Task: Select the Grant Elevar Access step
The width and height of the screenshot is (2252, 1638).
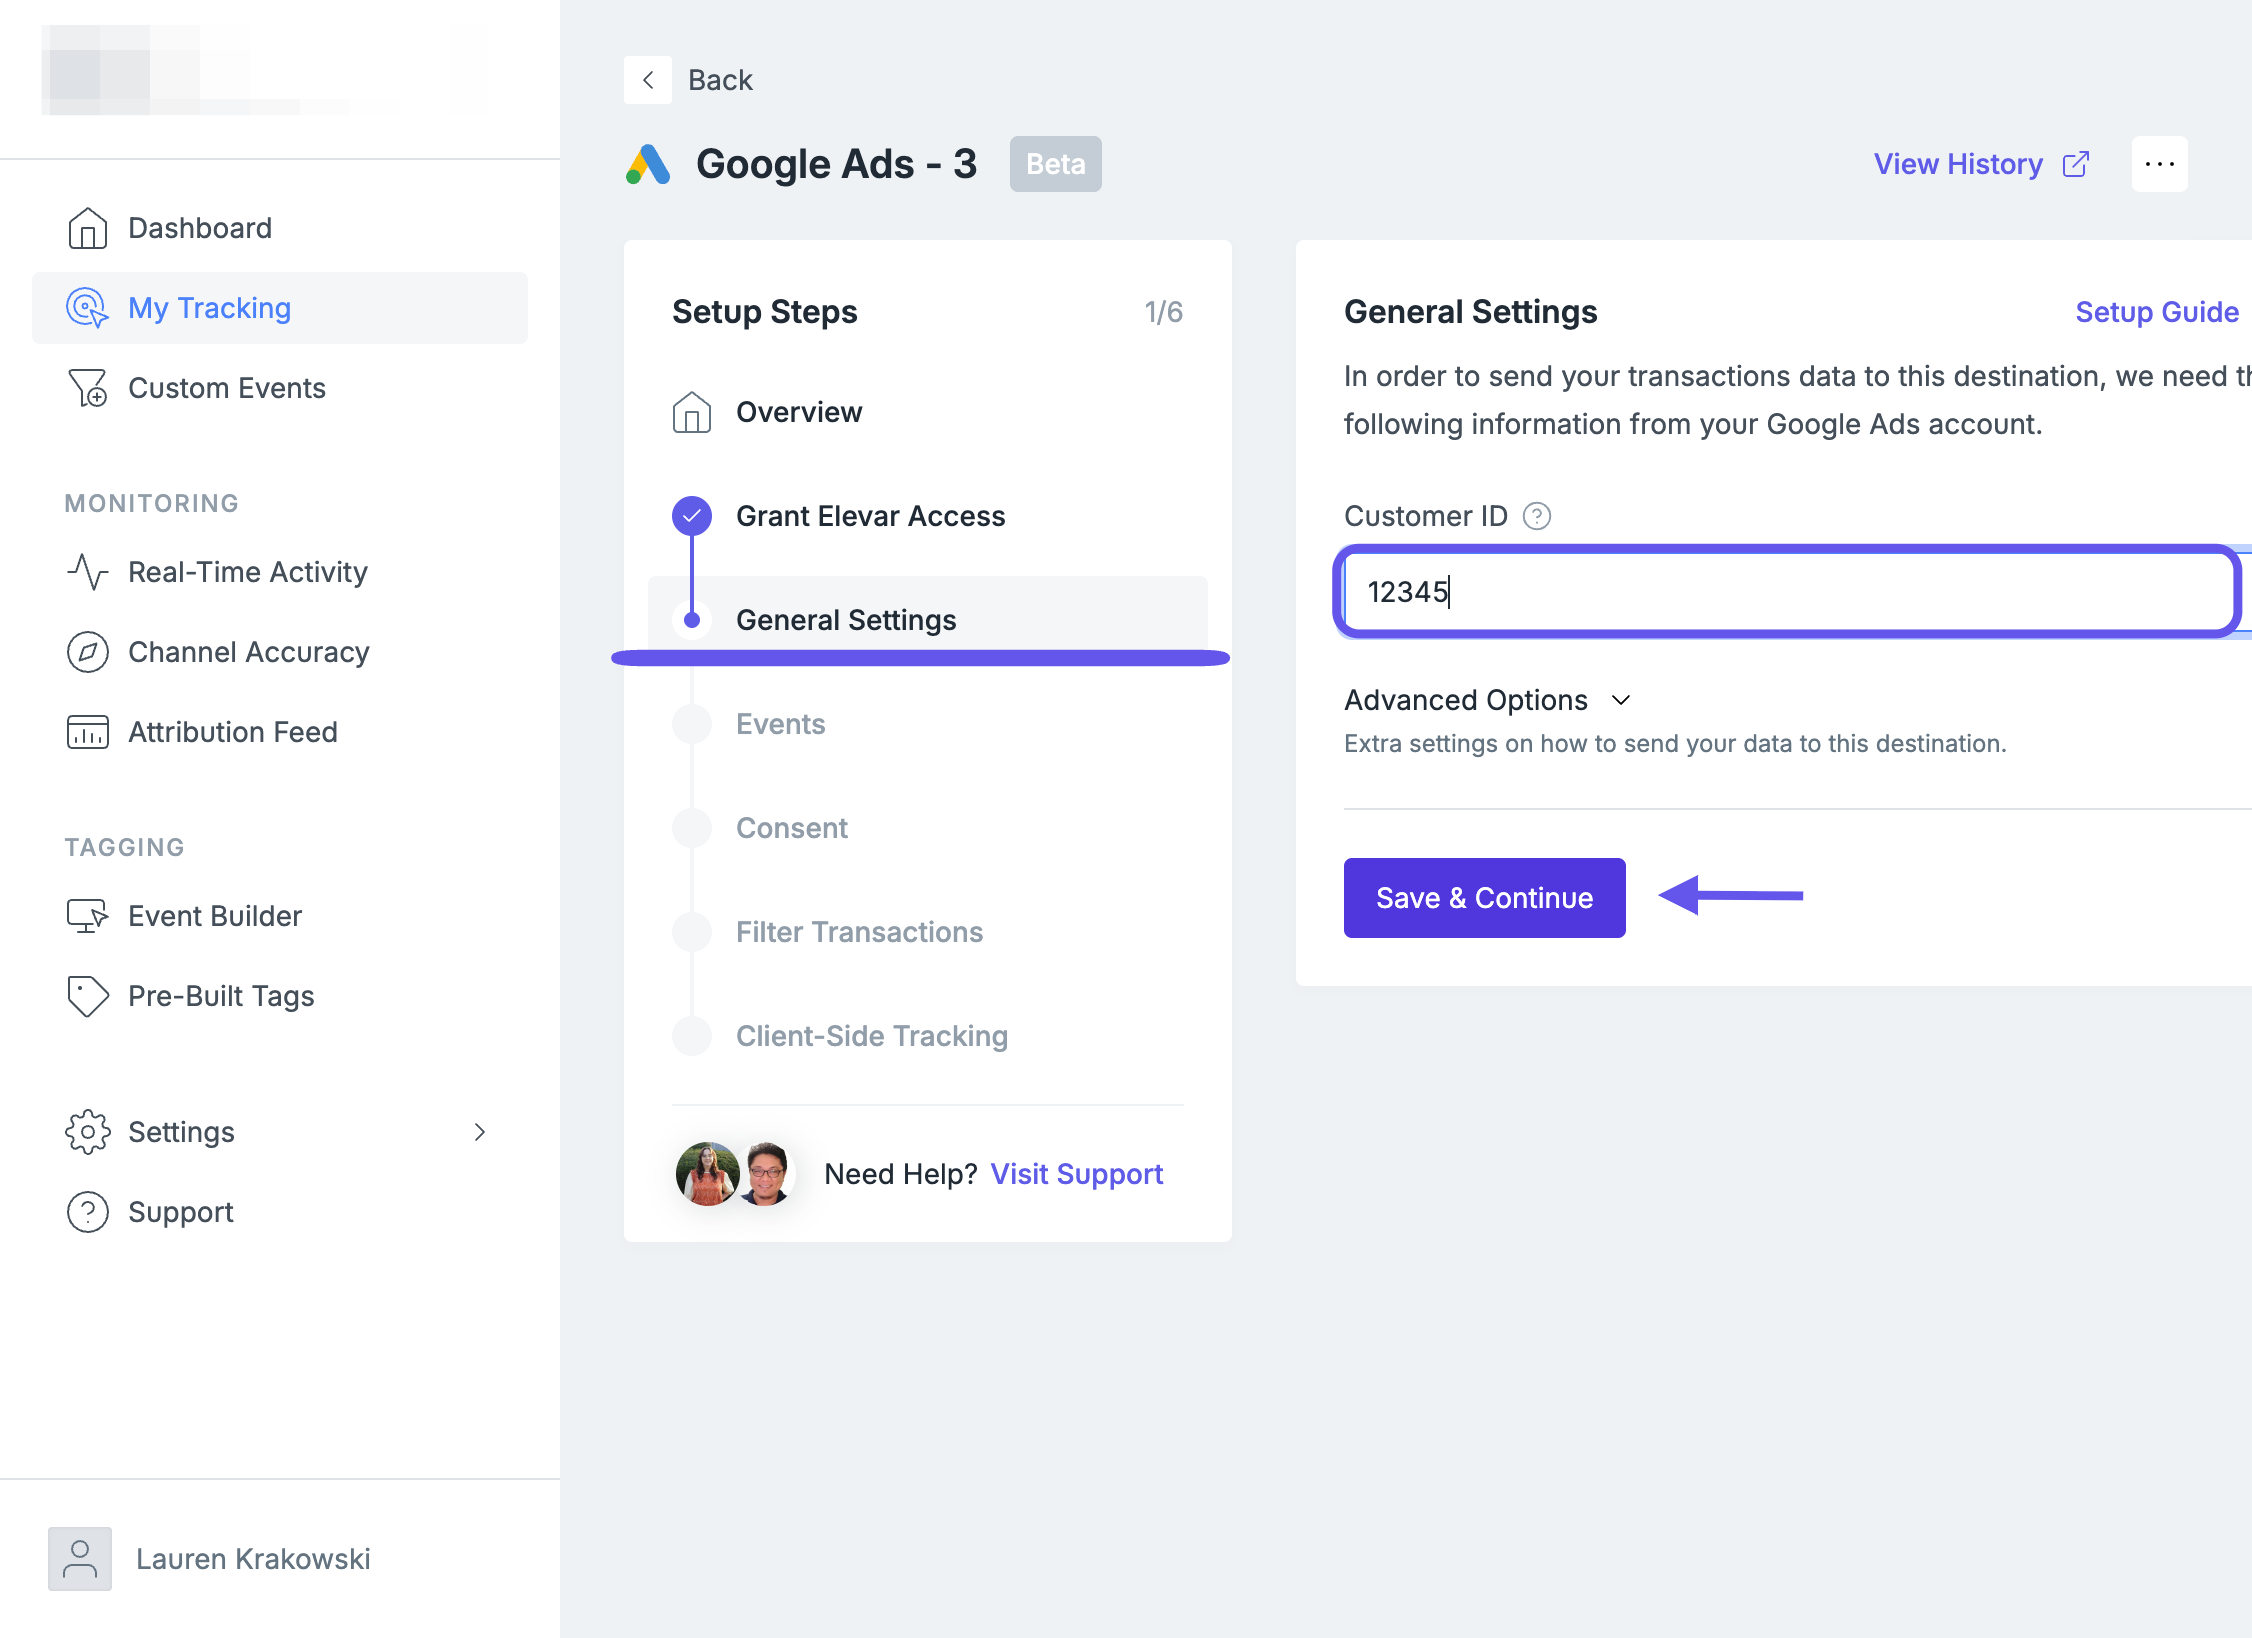Action: [928, 516]
